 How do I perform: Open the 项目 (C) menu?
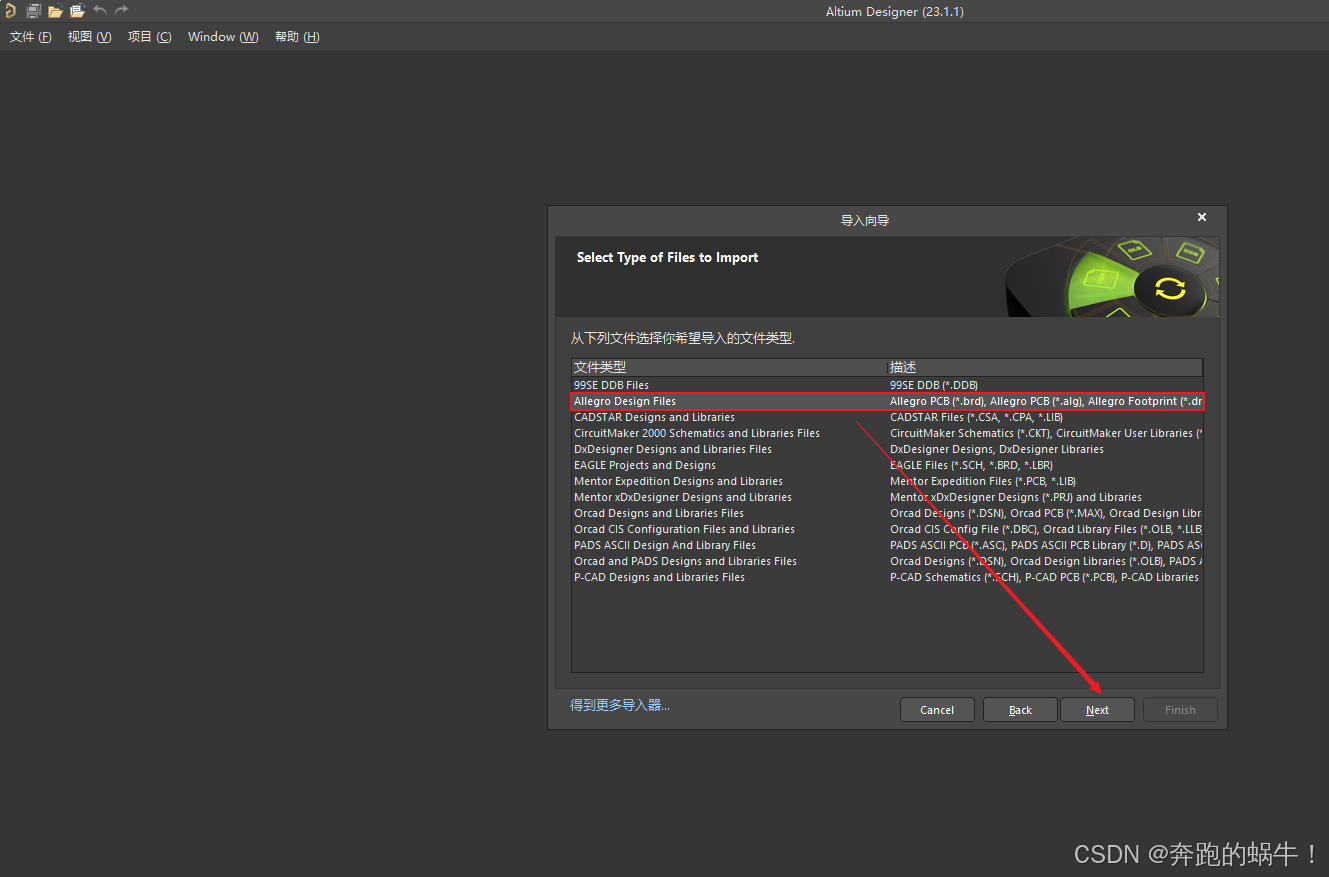150,37
